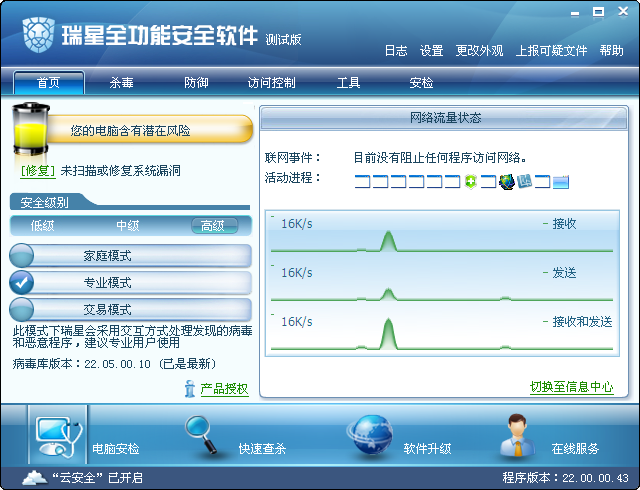Click the “云安全”已开启 status text
Image resolution: width=640 pixels, height=490 pixels.
[97, 477]
